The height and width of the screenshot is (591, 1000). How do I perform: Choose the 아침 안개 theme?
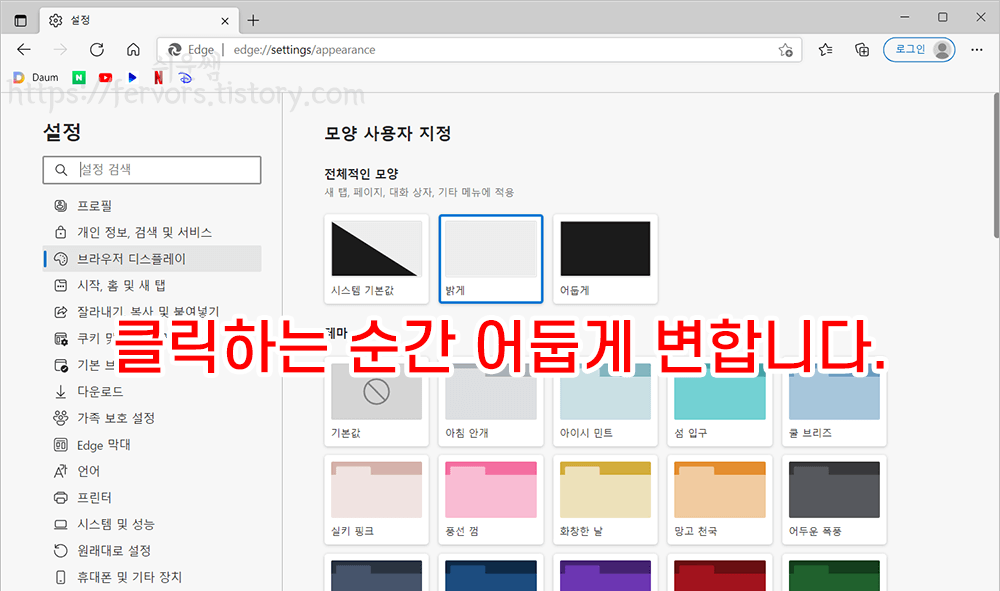point(491,402)
